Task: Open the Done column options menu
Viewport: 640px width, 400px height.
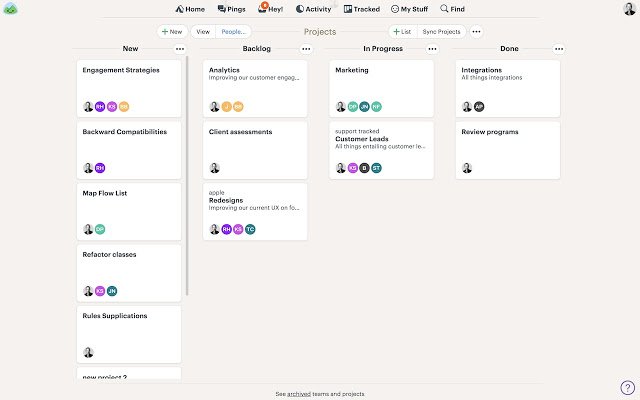Action: pyautogui.click(x=559, y=49)
